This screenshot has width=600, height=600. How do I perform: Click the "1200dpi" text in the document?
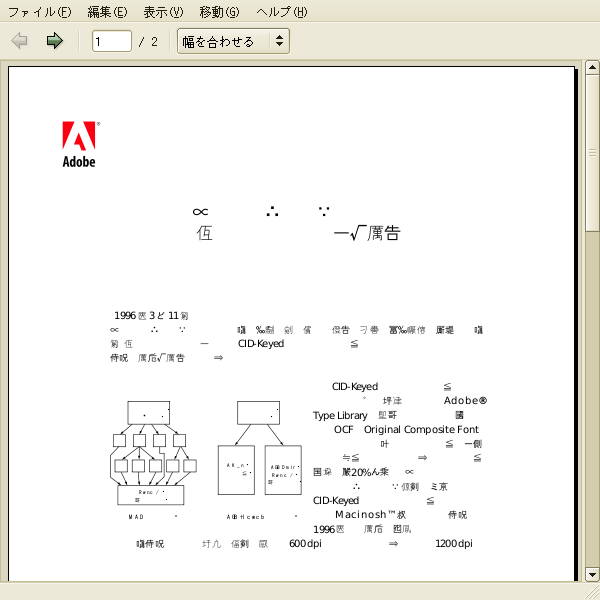coord(453,543)
